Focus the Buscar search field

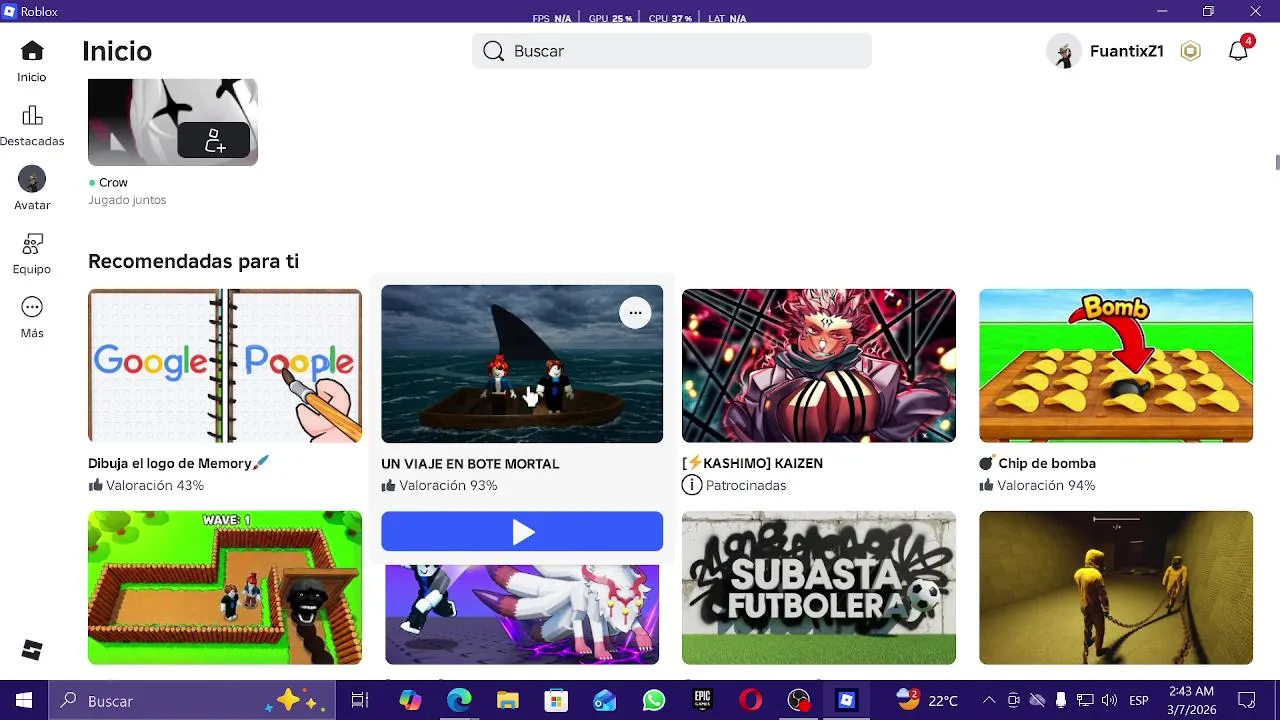pos(672,51)
